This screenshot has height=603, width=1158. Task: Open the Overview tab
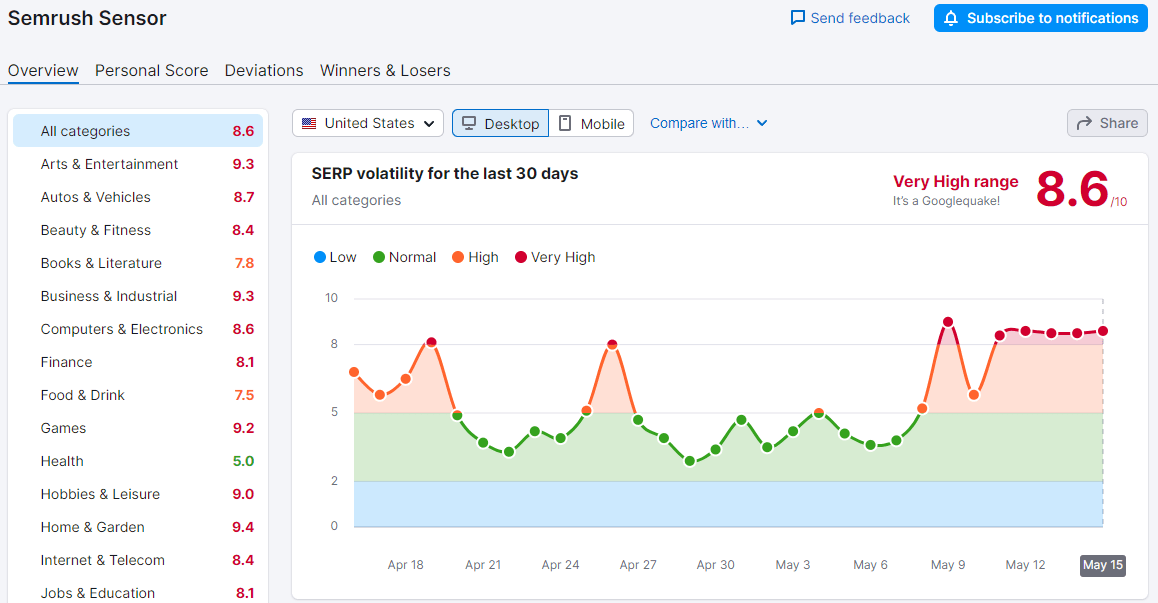pyautogui.click(x=43, y=70)
